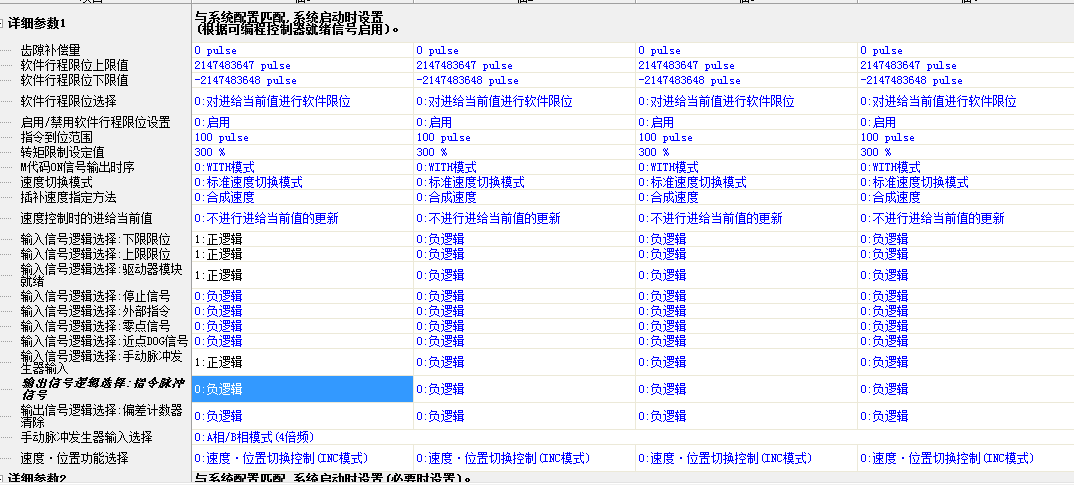Edit first-column 2147483647 pulse upper limit value
The width and height of the screenshot is (1074, 485).
tap(241, 65)
